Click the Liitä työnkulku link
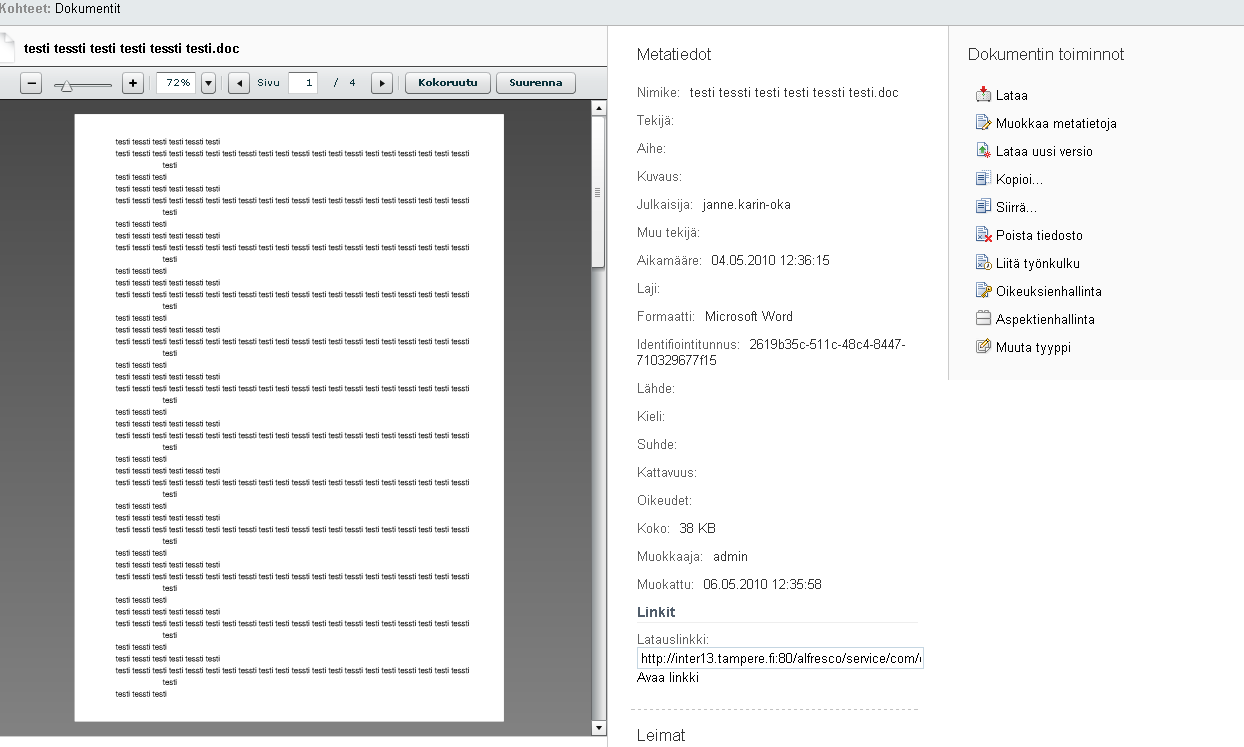 tap(1038, 264)
